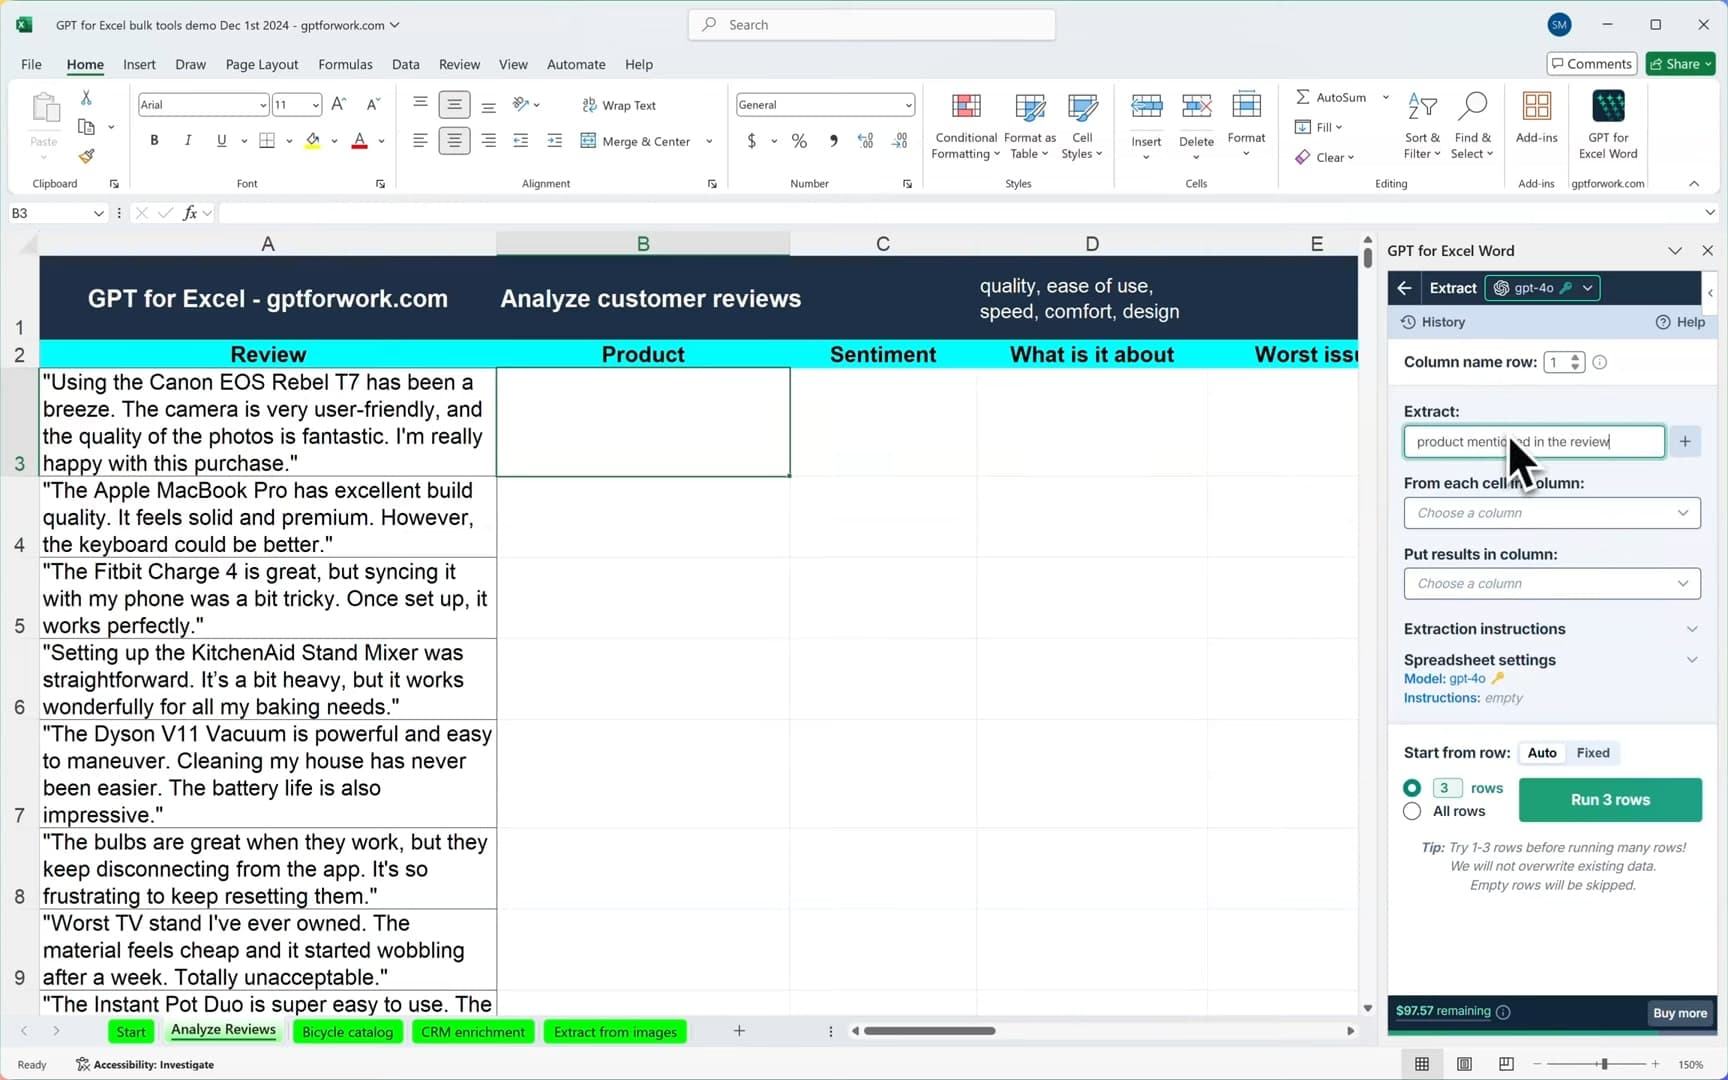This screenshot has width=1728, height=1080.
Task: Open the Bicycle catalog sheet tab
Action: [347, 1031]
